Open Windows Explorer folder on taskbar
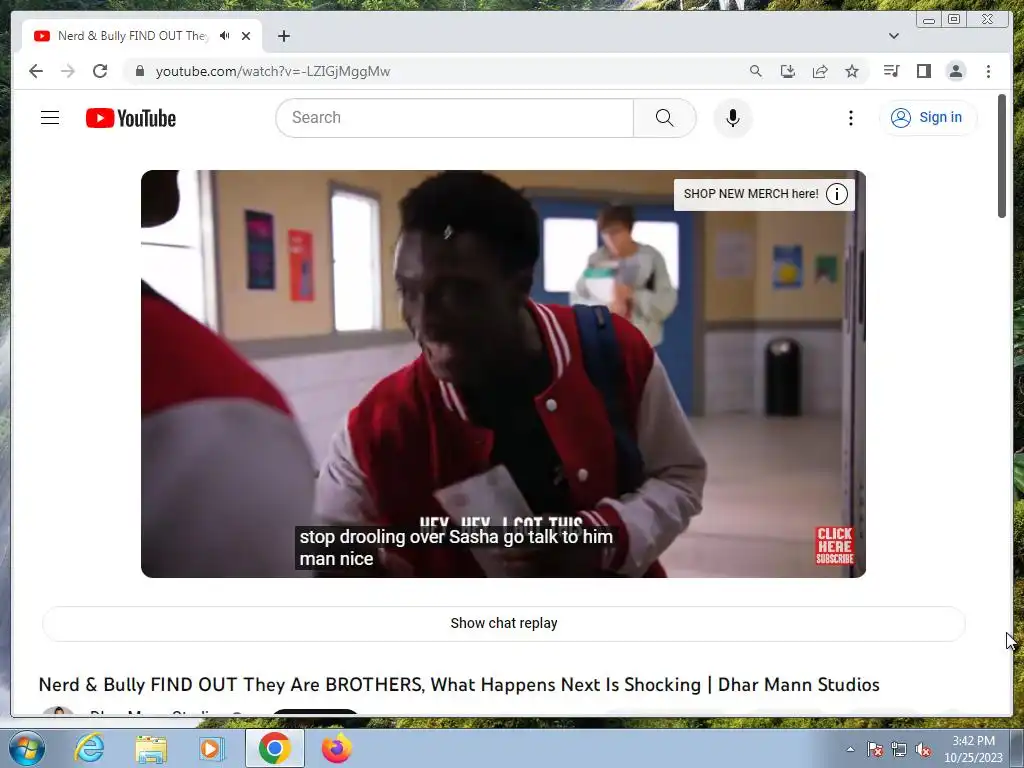The image size is (1024, 768). [151, 749]
